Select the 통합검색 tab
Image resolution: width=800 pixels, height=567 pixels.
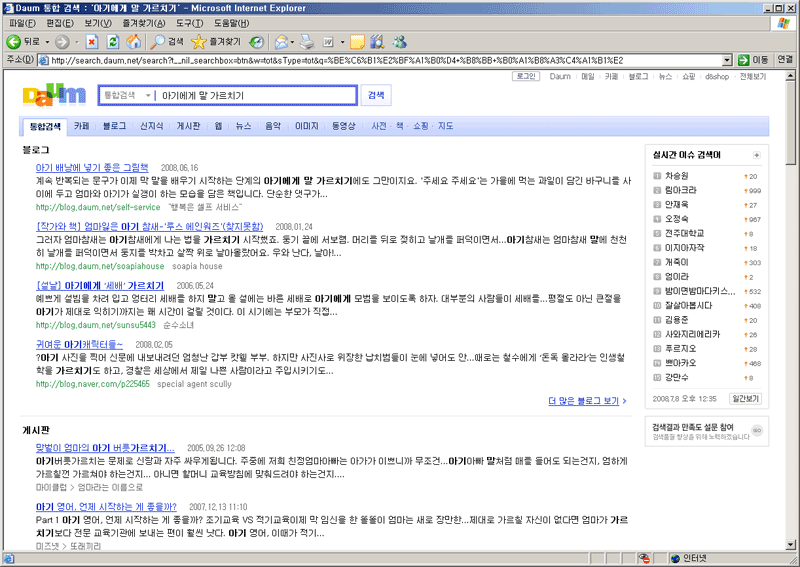(45, 127)
